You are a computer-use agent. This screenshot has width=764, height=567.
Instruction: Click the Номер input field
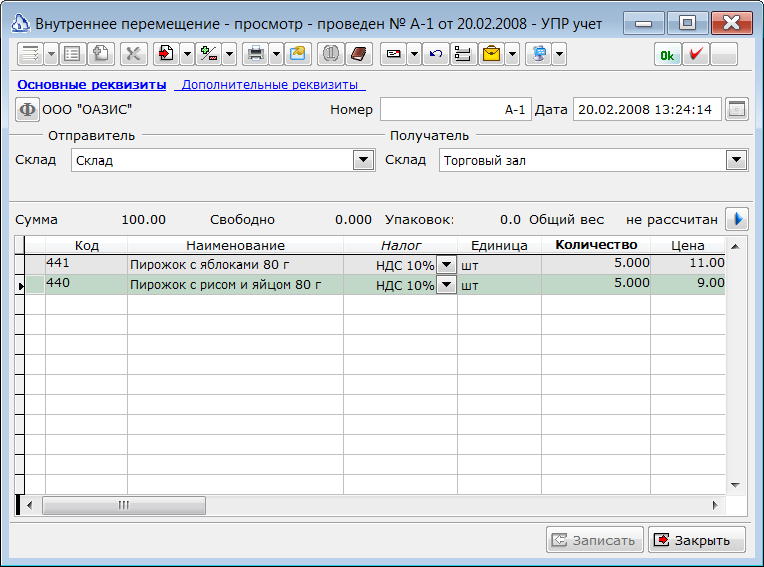click(456, 109)
